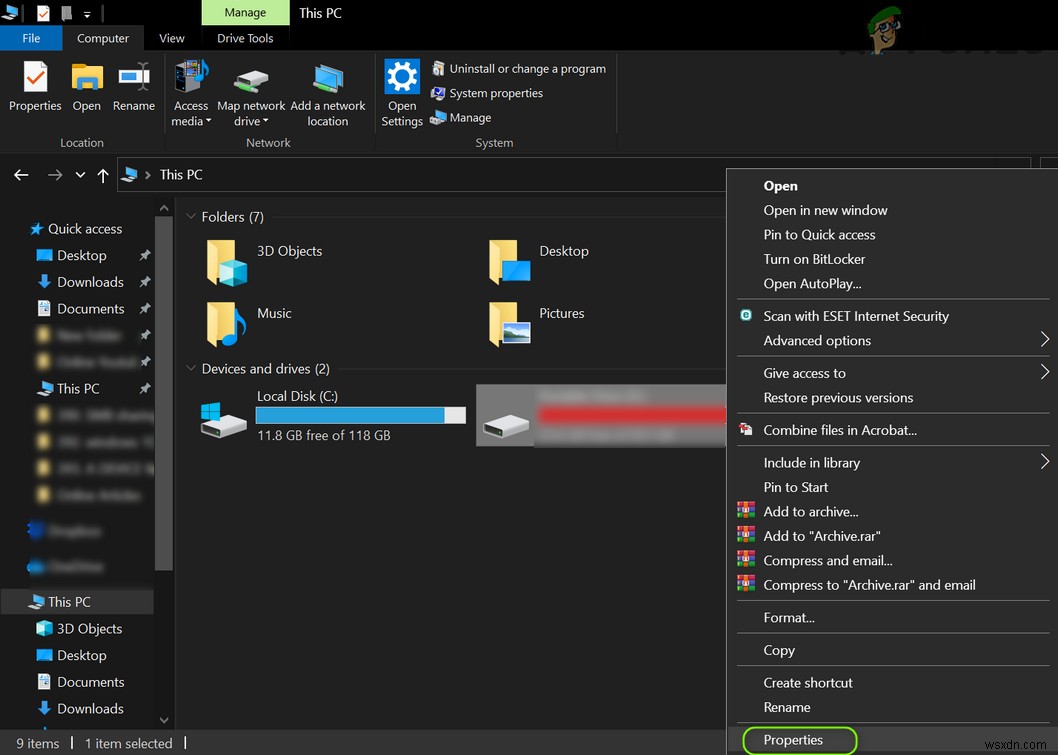Select the highlighted This PC tree node
Image resolution: width=1058 pixels, height=755 pixels.
coord(76,602)
